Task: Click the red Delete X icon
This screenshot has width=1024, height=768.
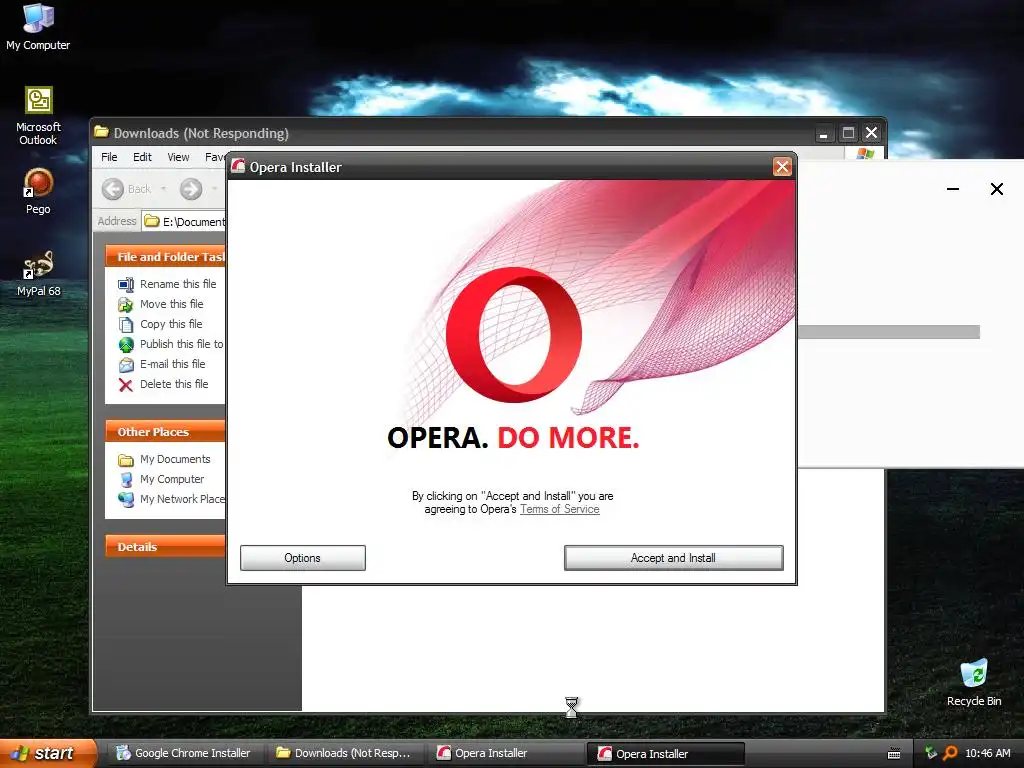Action: pyautogui.click(x=125, y=385)
